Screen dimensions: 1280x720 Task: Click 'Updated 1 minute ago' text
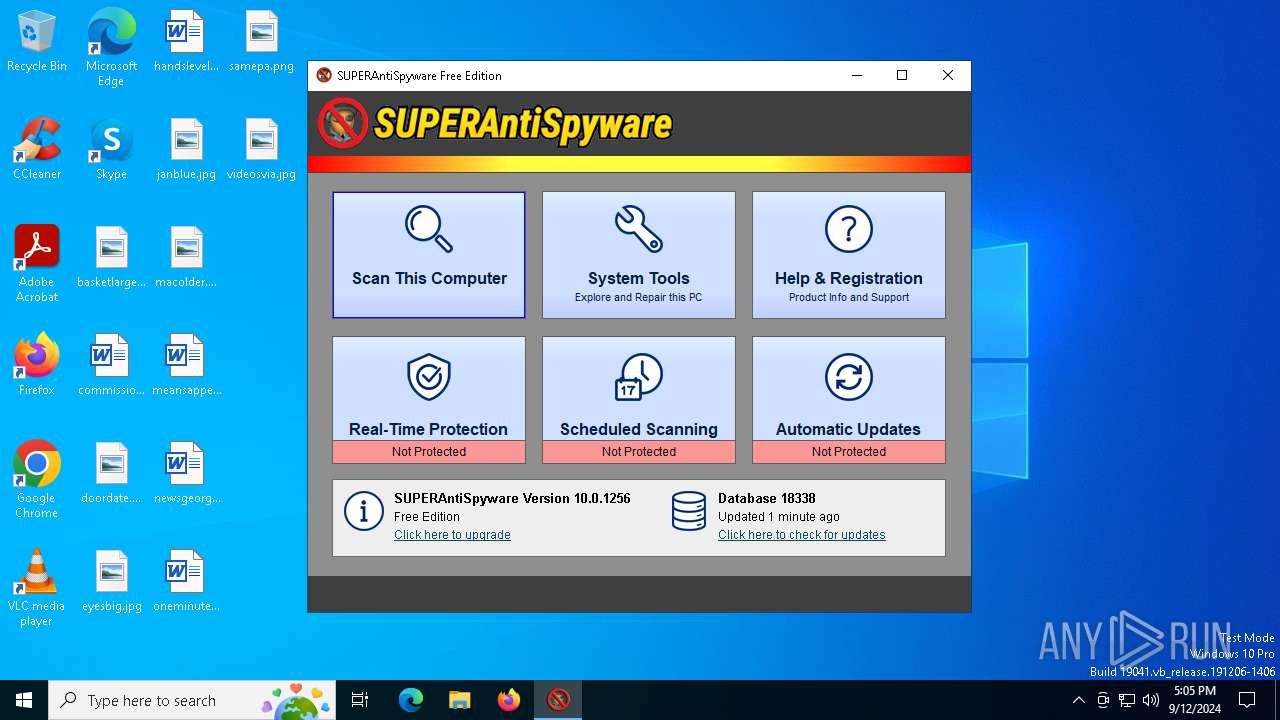point(779,517)
